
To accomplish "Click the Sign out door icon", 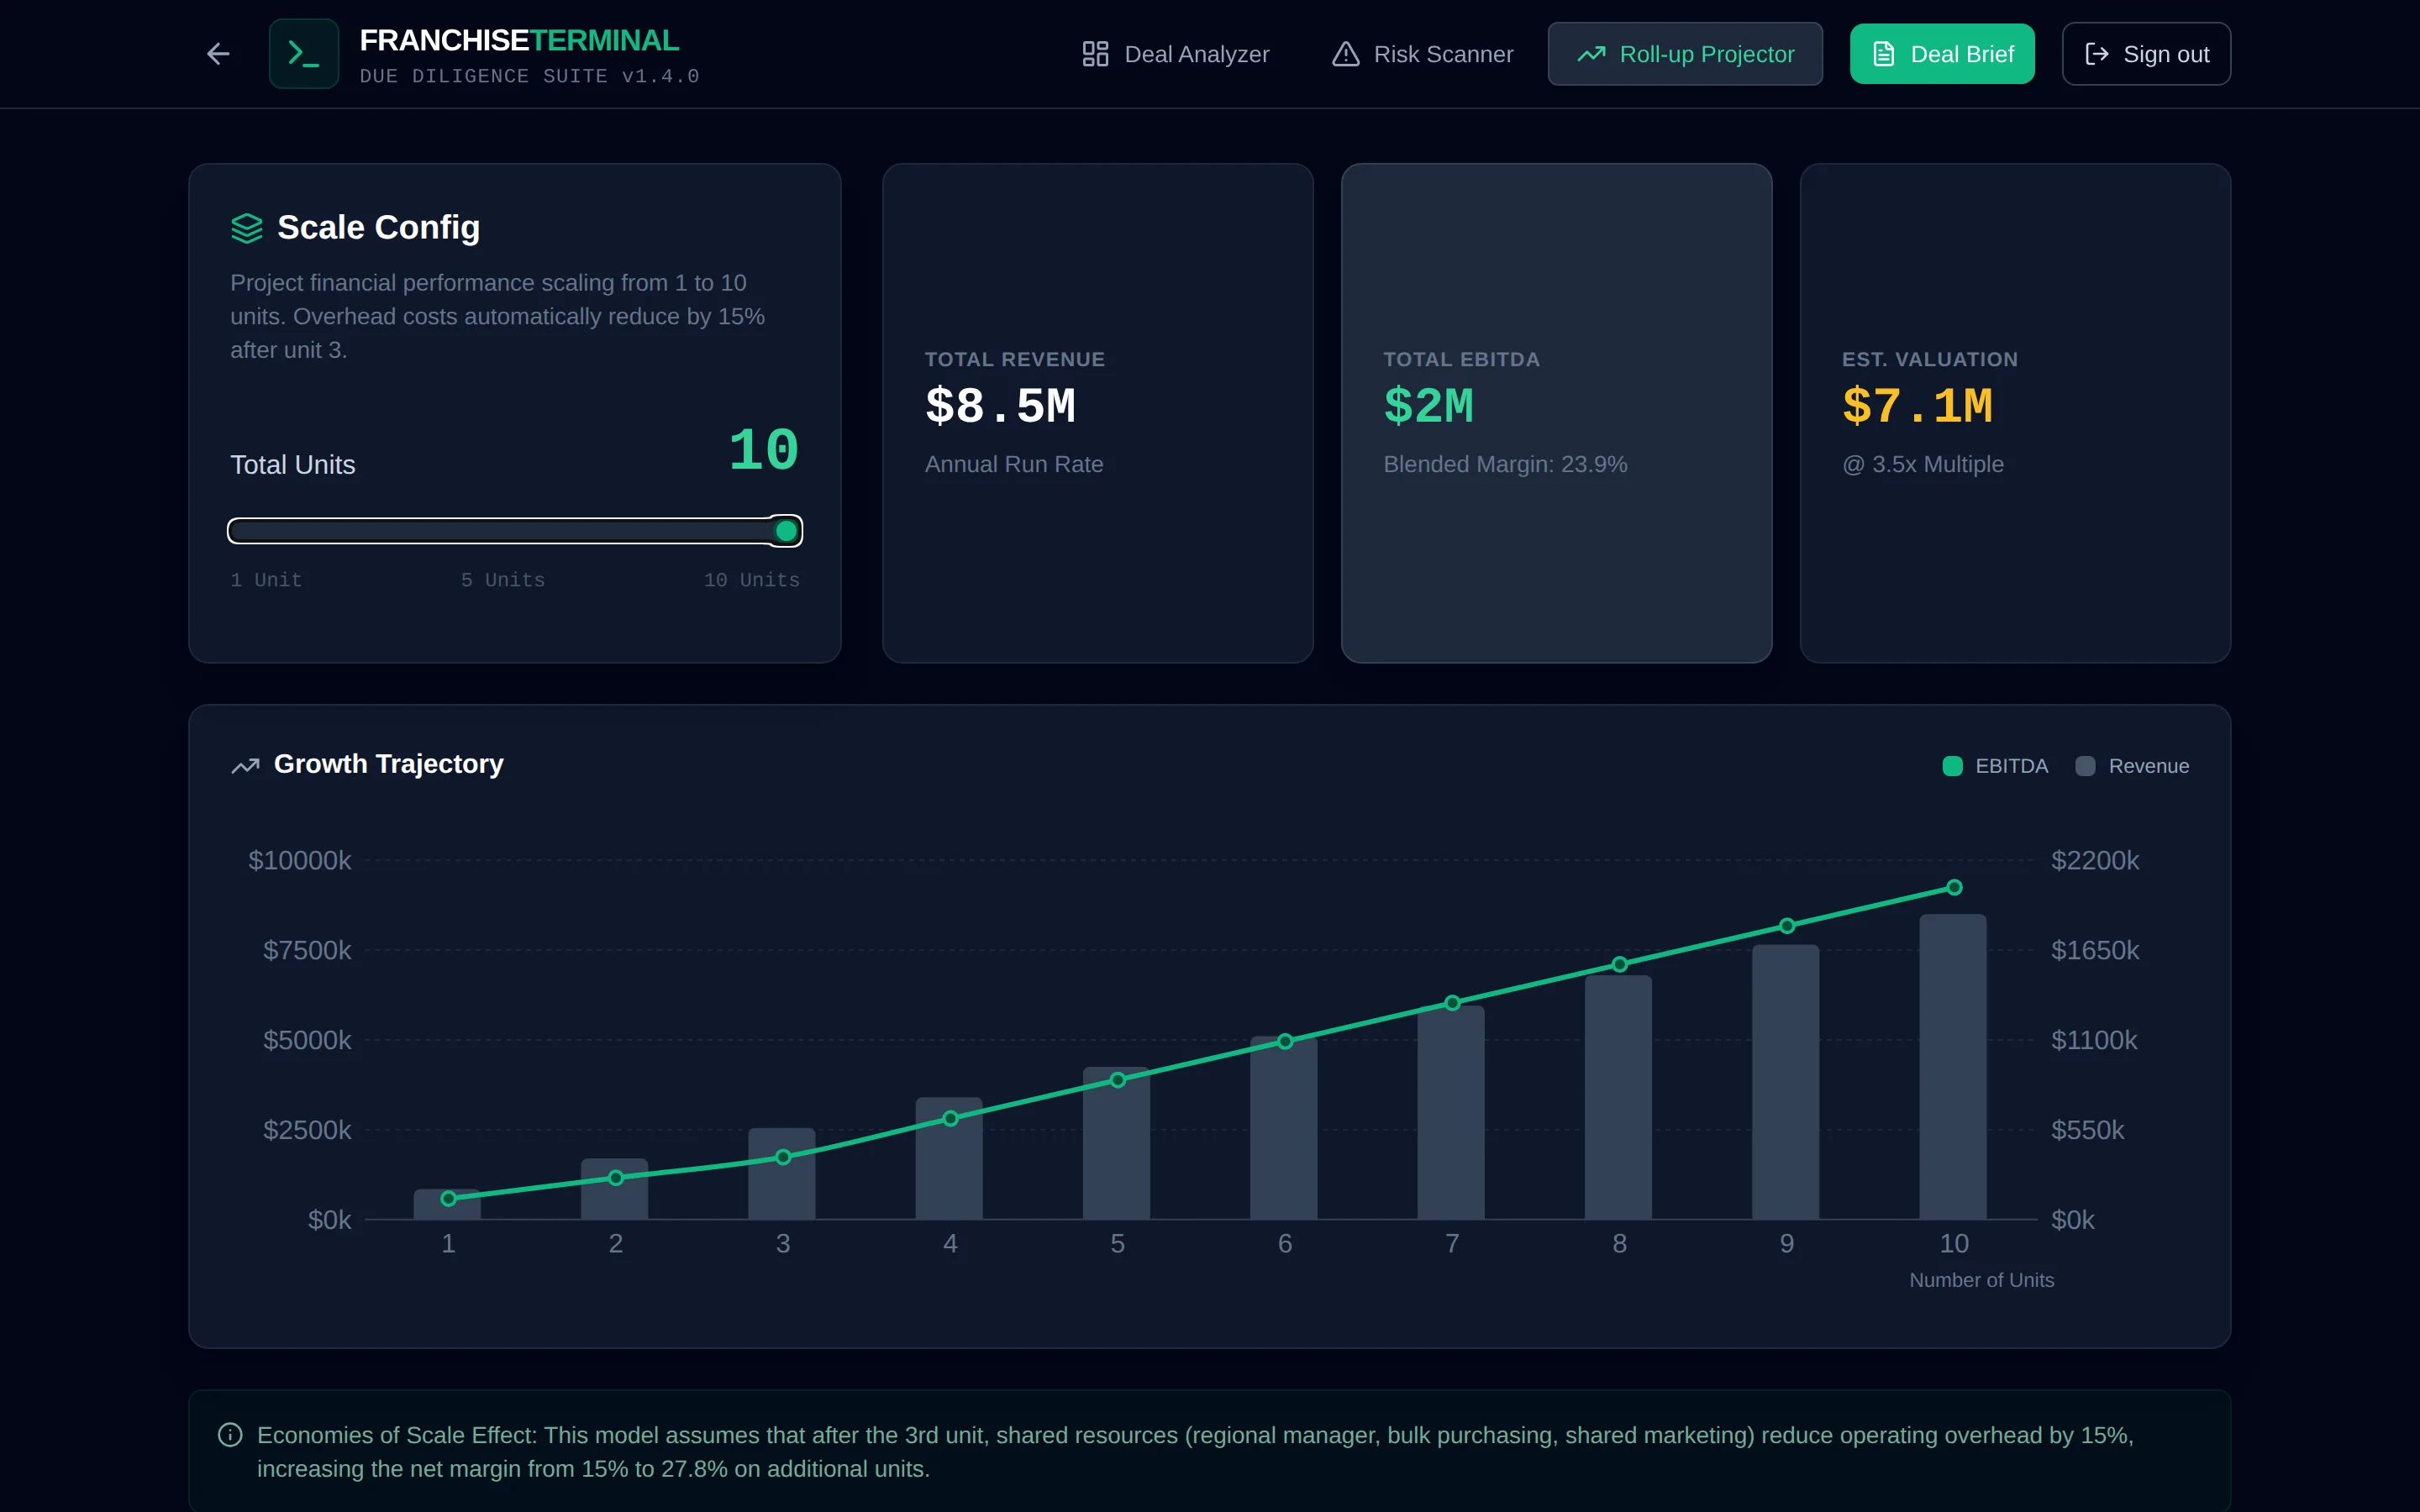I will 2097,54.
